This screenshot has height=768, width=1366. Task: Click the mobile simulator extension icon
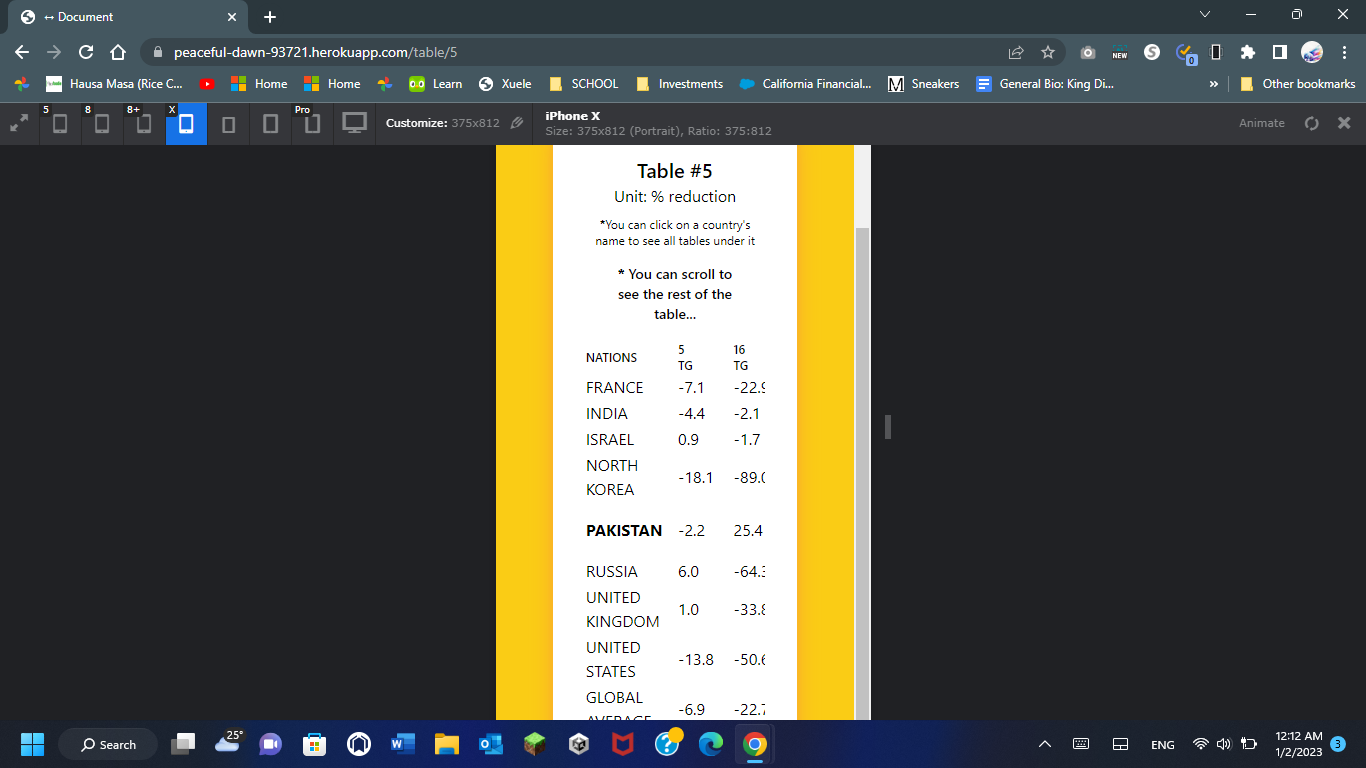point(1216,52)
